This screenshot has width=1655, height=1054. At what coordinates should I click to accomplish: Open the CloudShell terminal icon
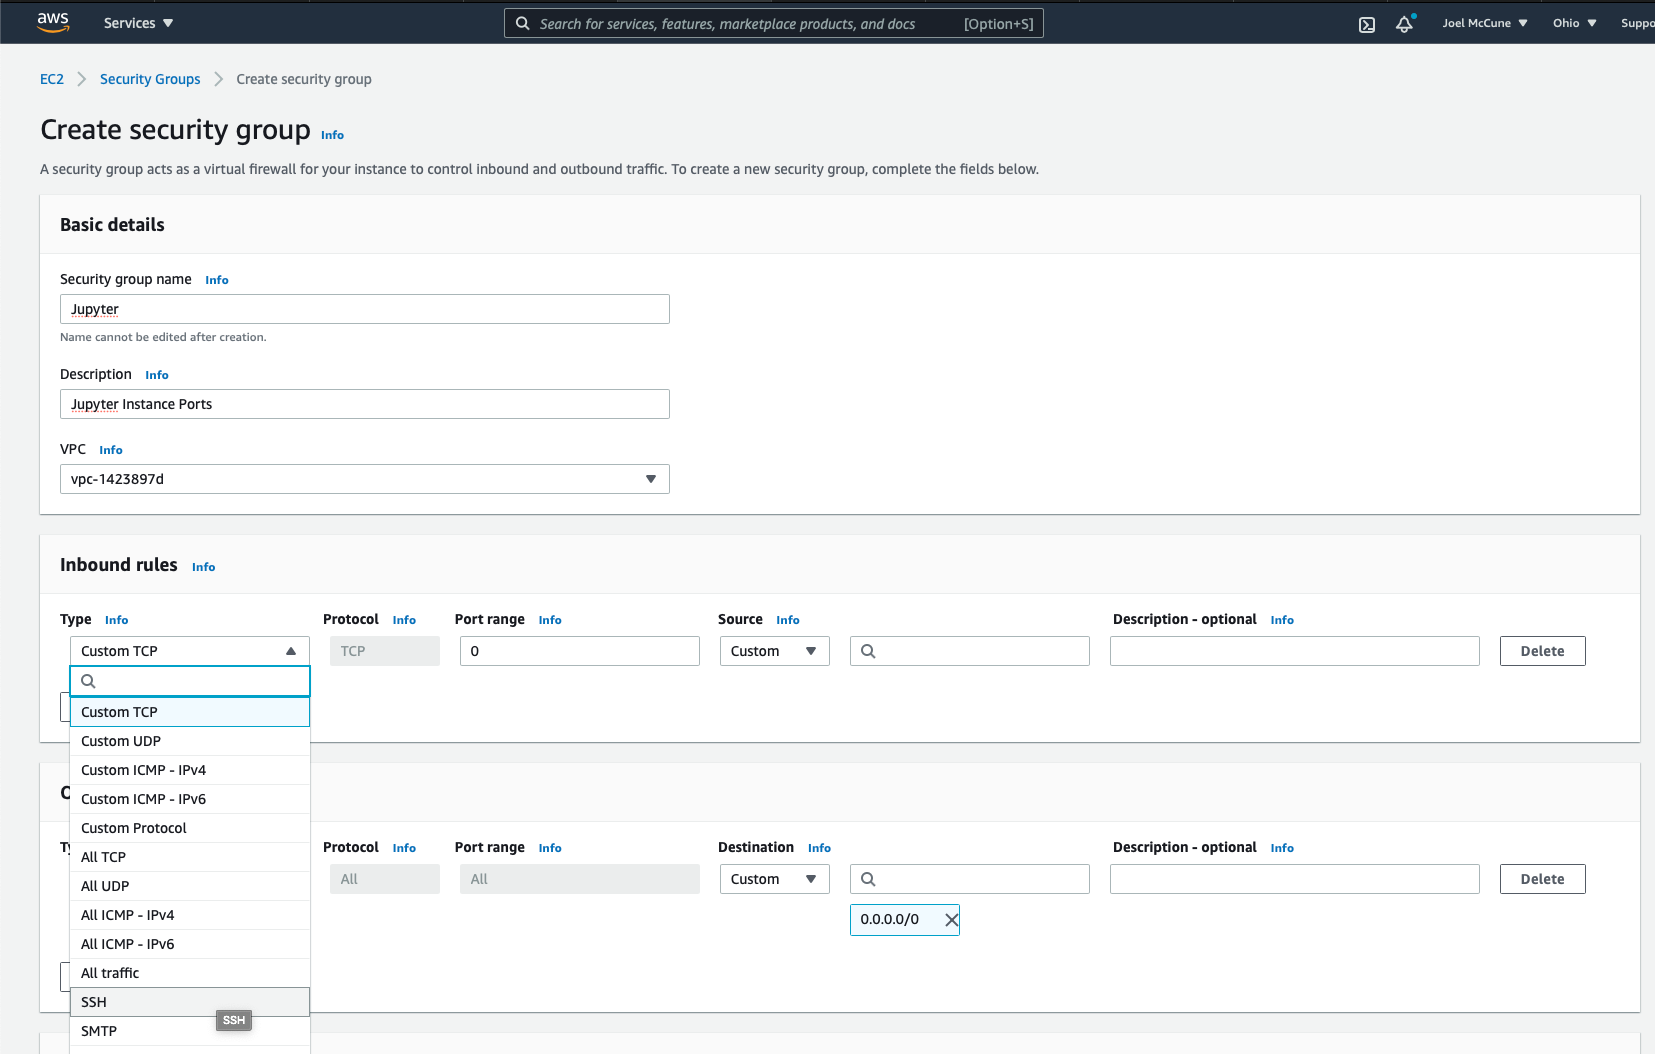pos(1367,25)
